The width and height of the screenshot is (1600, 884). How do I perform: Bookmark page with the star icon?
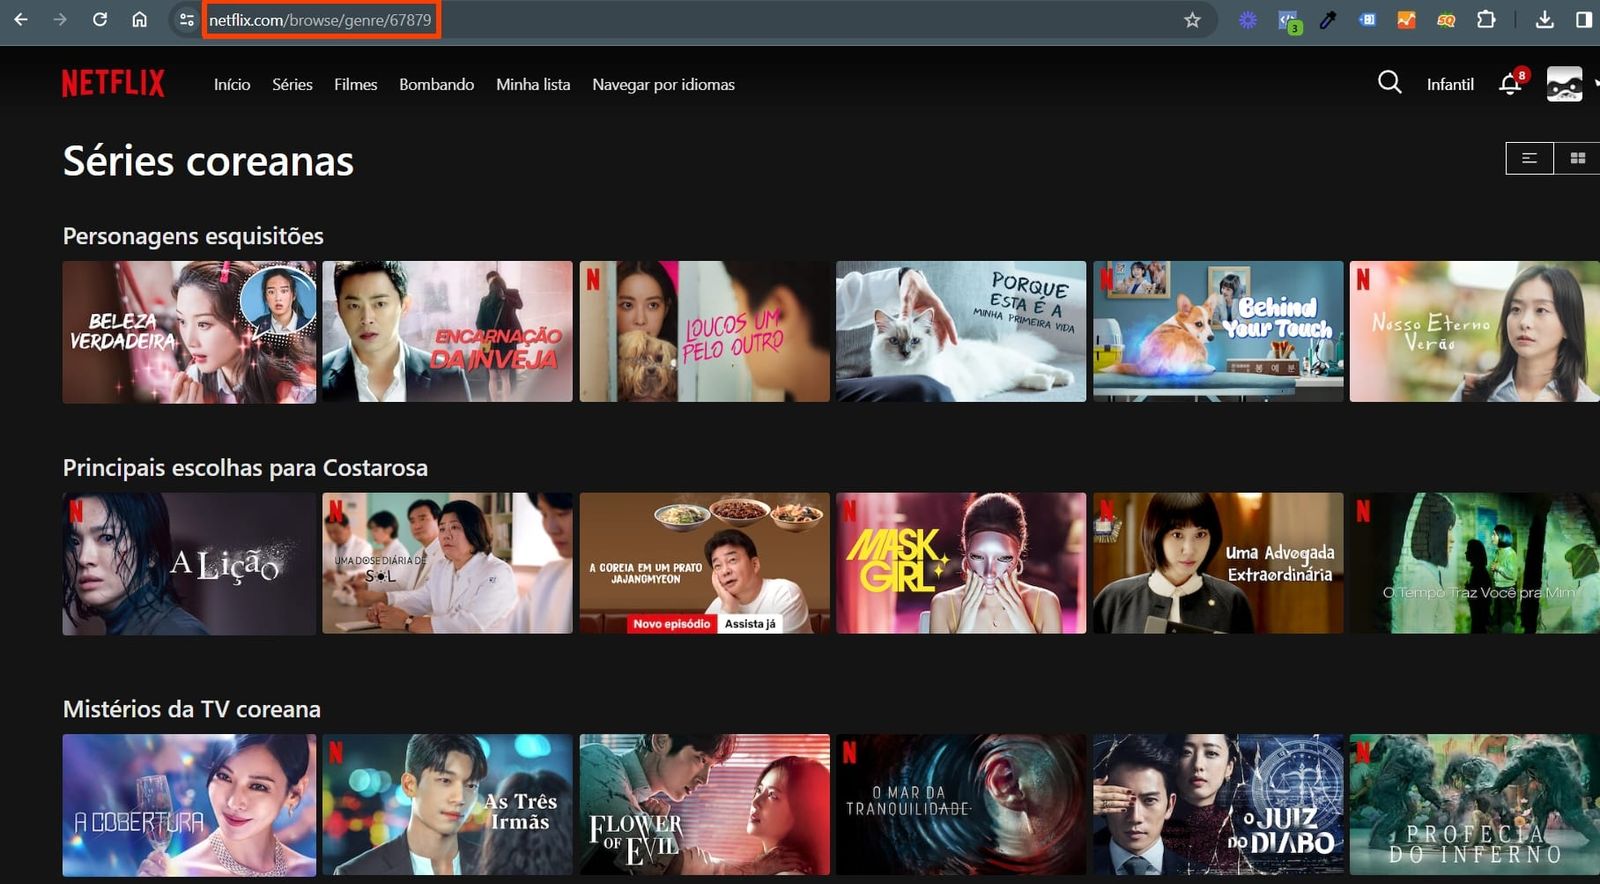tap(1192, 20)
